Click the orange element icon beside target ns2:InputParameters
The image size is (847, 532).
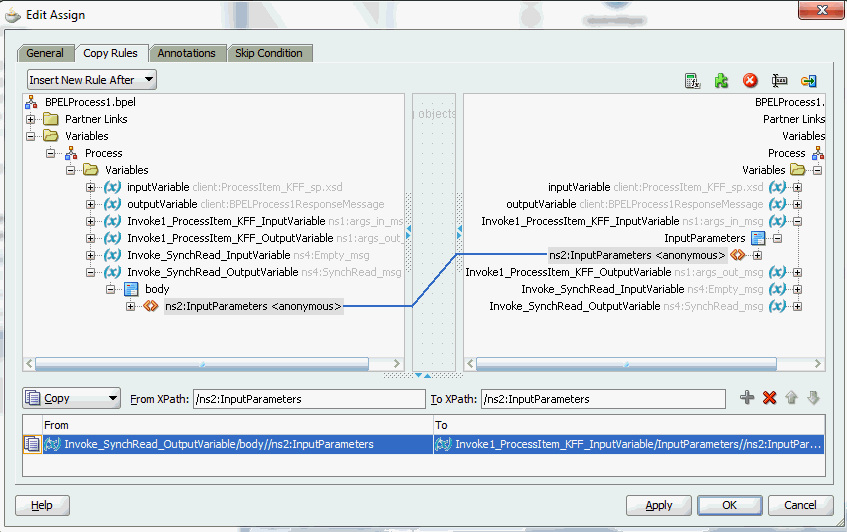point(737,255)
